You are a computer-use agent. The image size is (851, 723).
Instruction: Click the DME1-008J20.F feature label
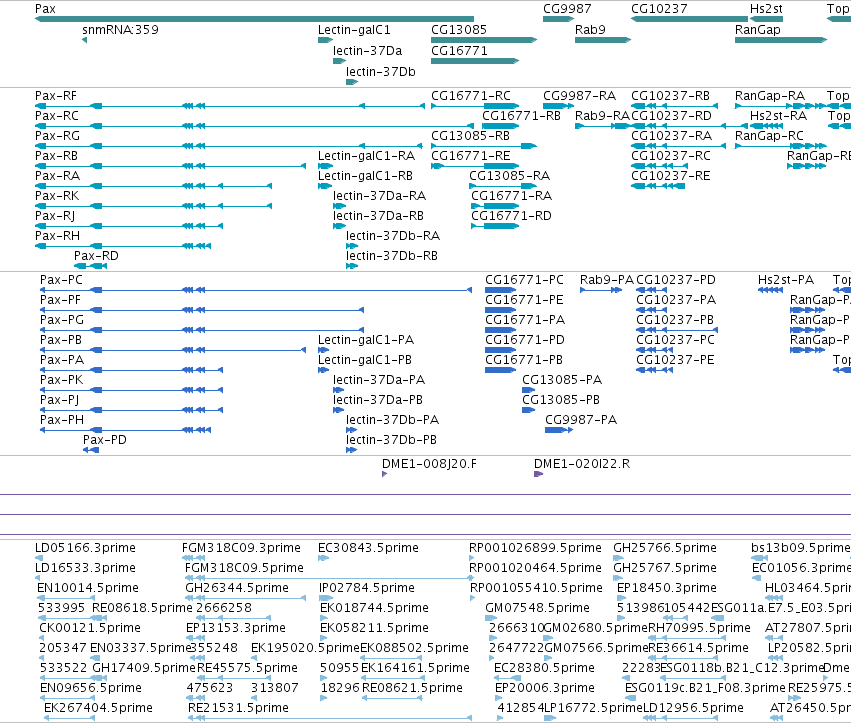pyautogui.click(x=429, y=464)
